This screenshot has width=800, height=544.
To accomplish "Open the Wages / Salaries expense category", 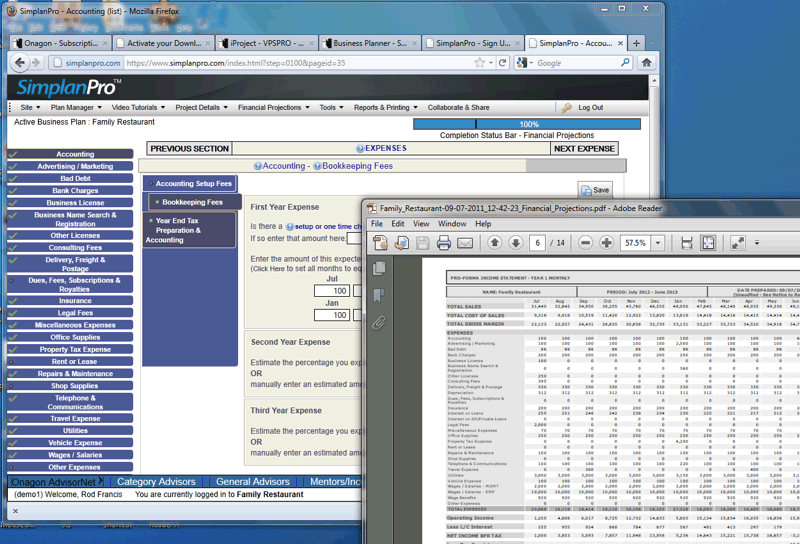I will [70, 455].
